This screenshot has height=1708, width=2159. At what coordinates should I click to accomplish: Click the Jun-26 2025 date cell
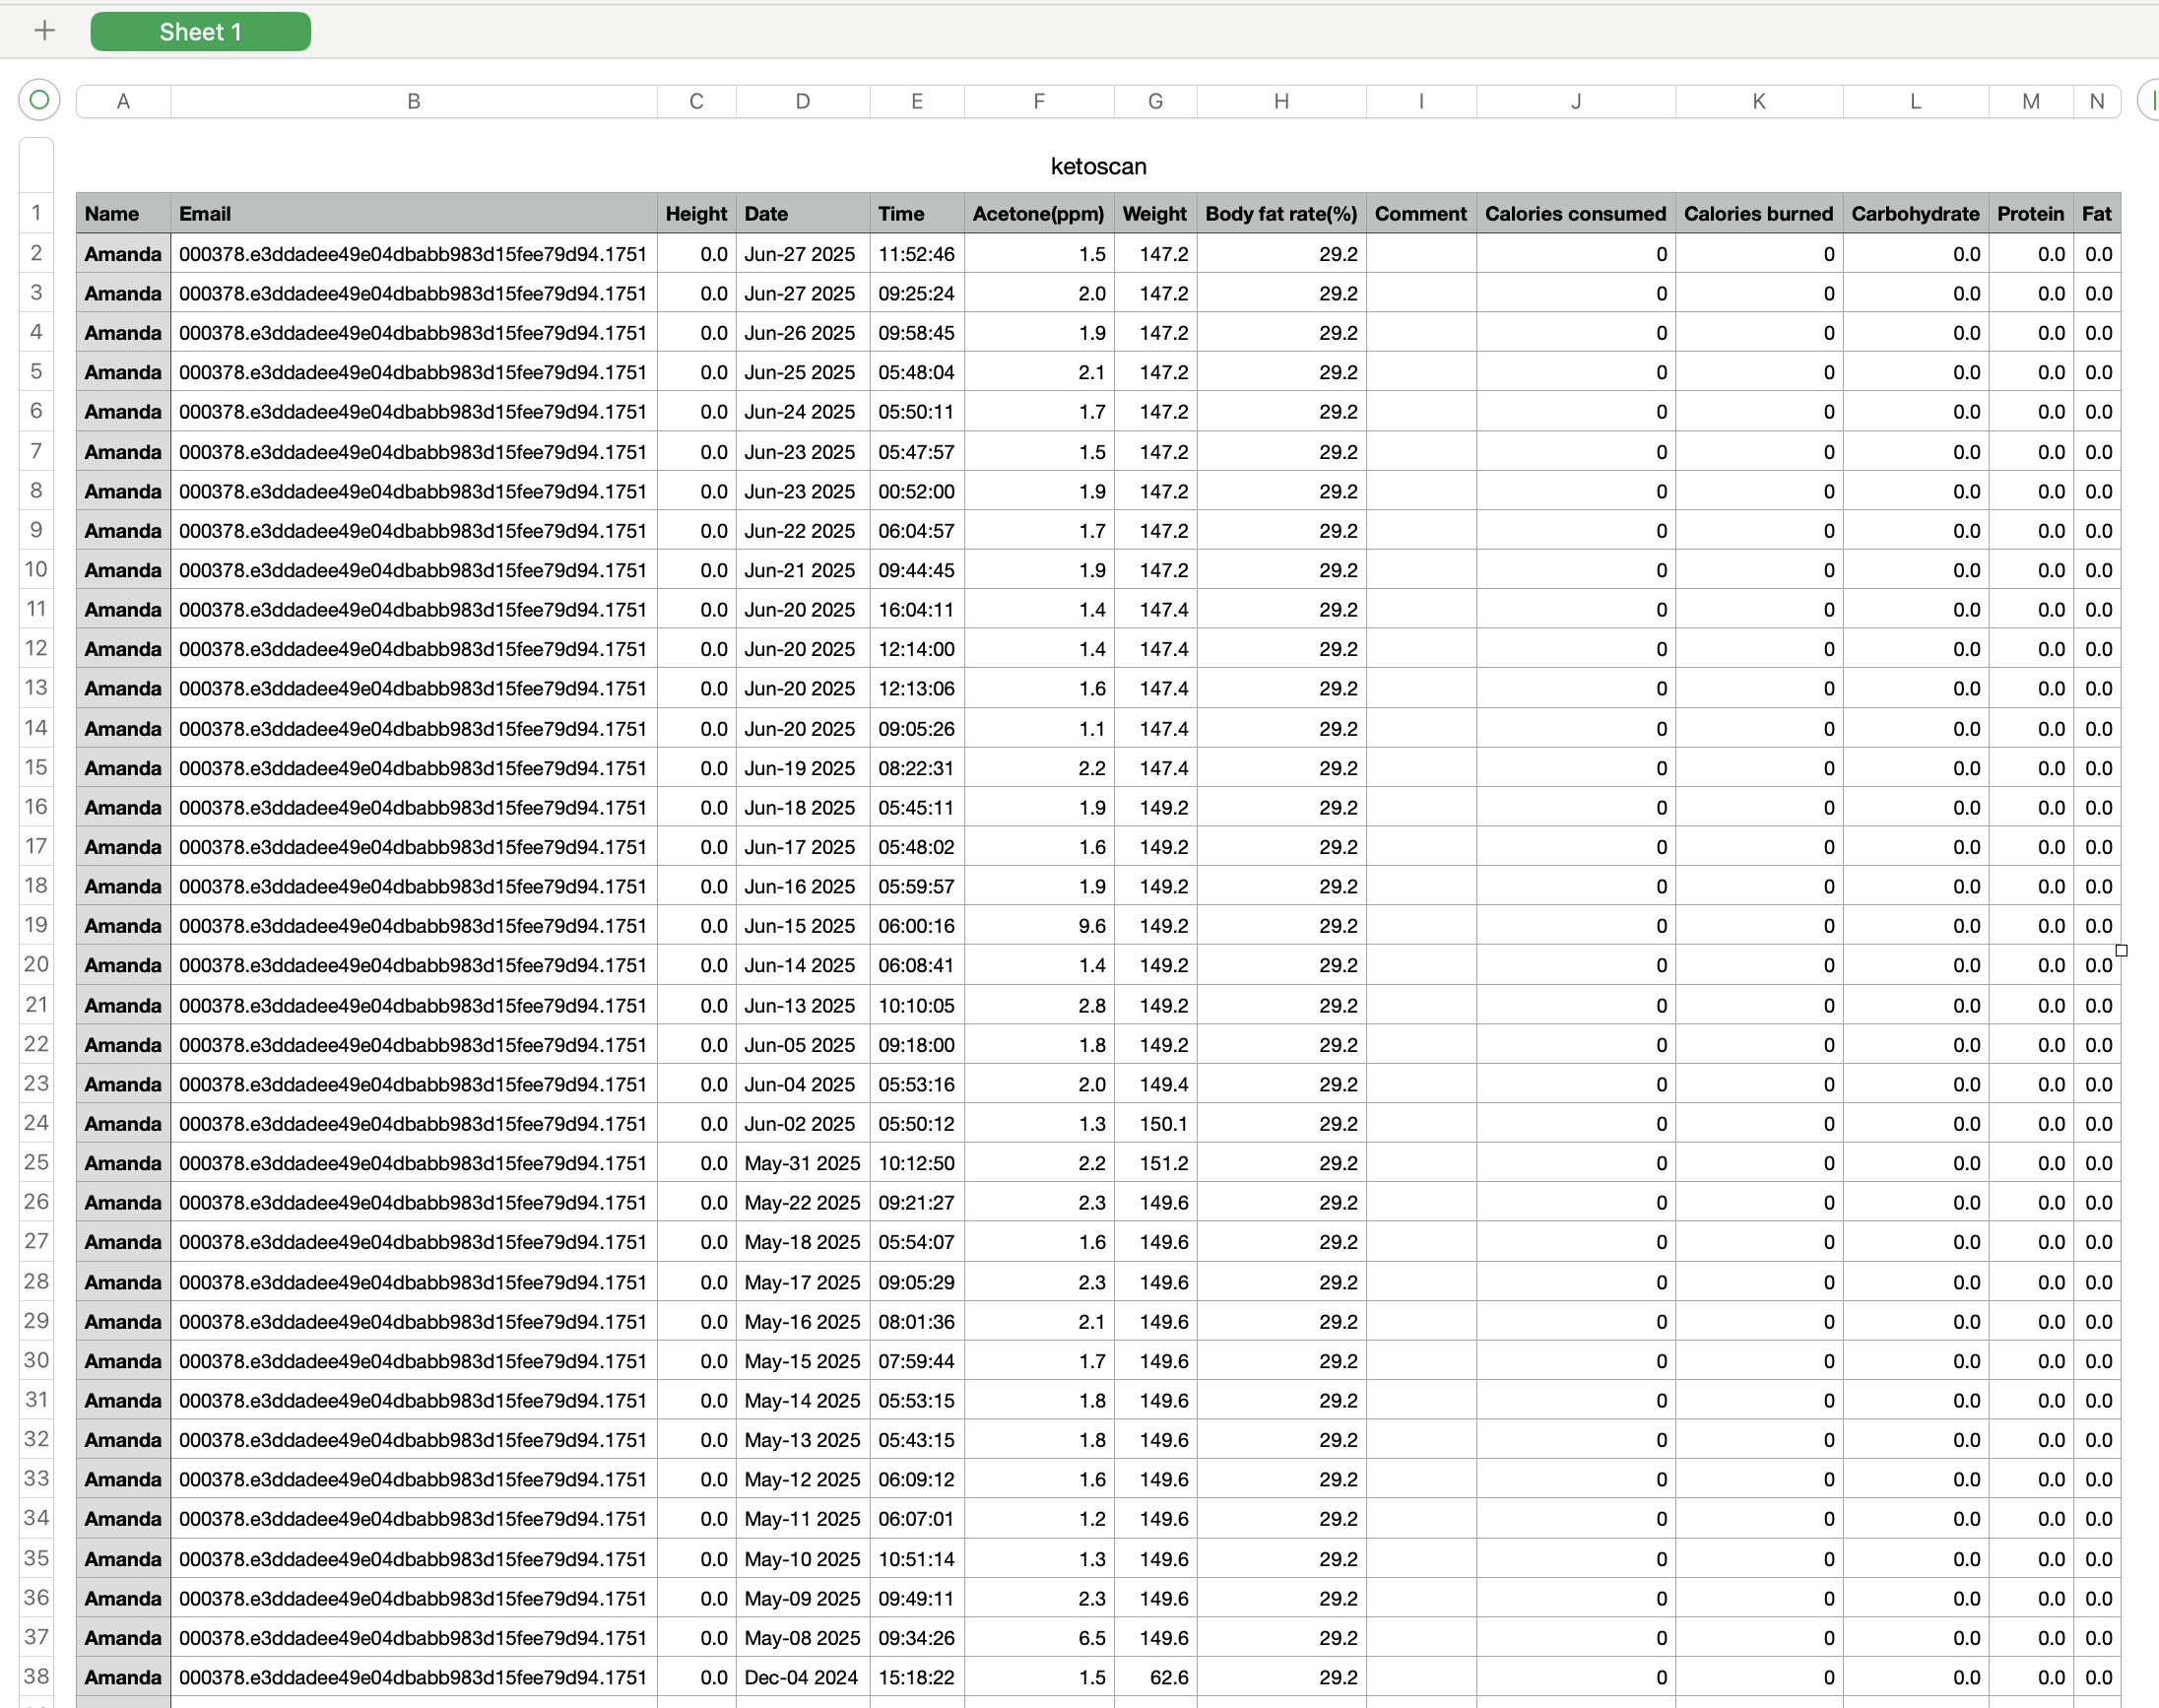(803, 333)
